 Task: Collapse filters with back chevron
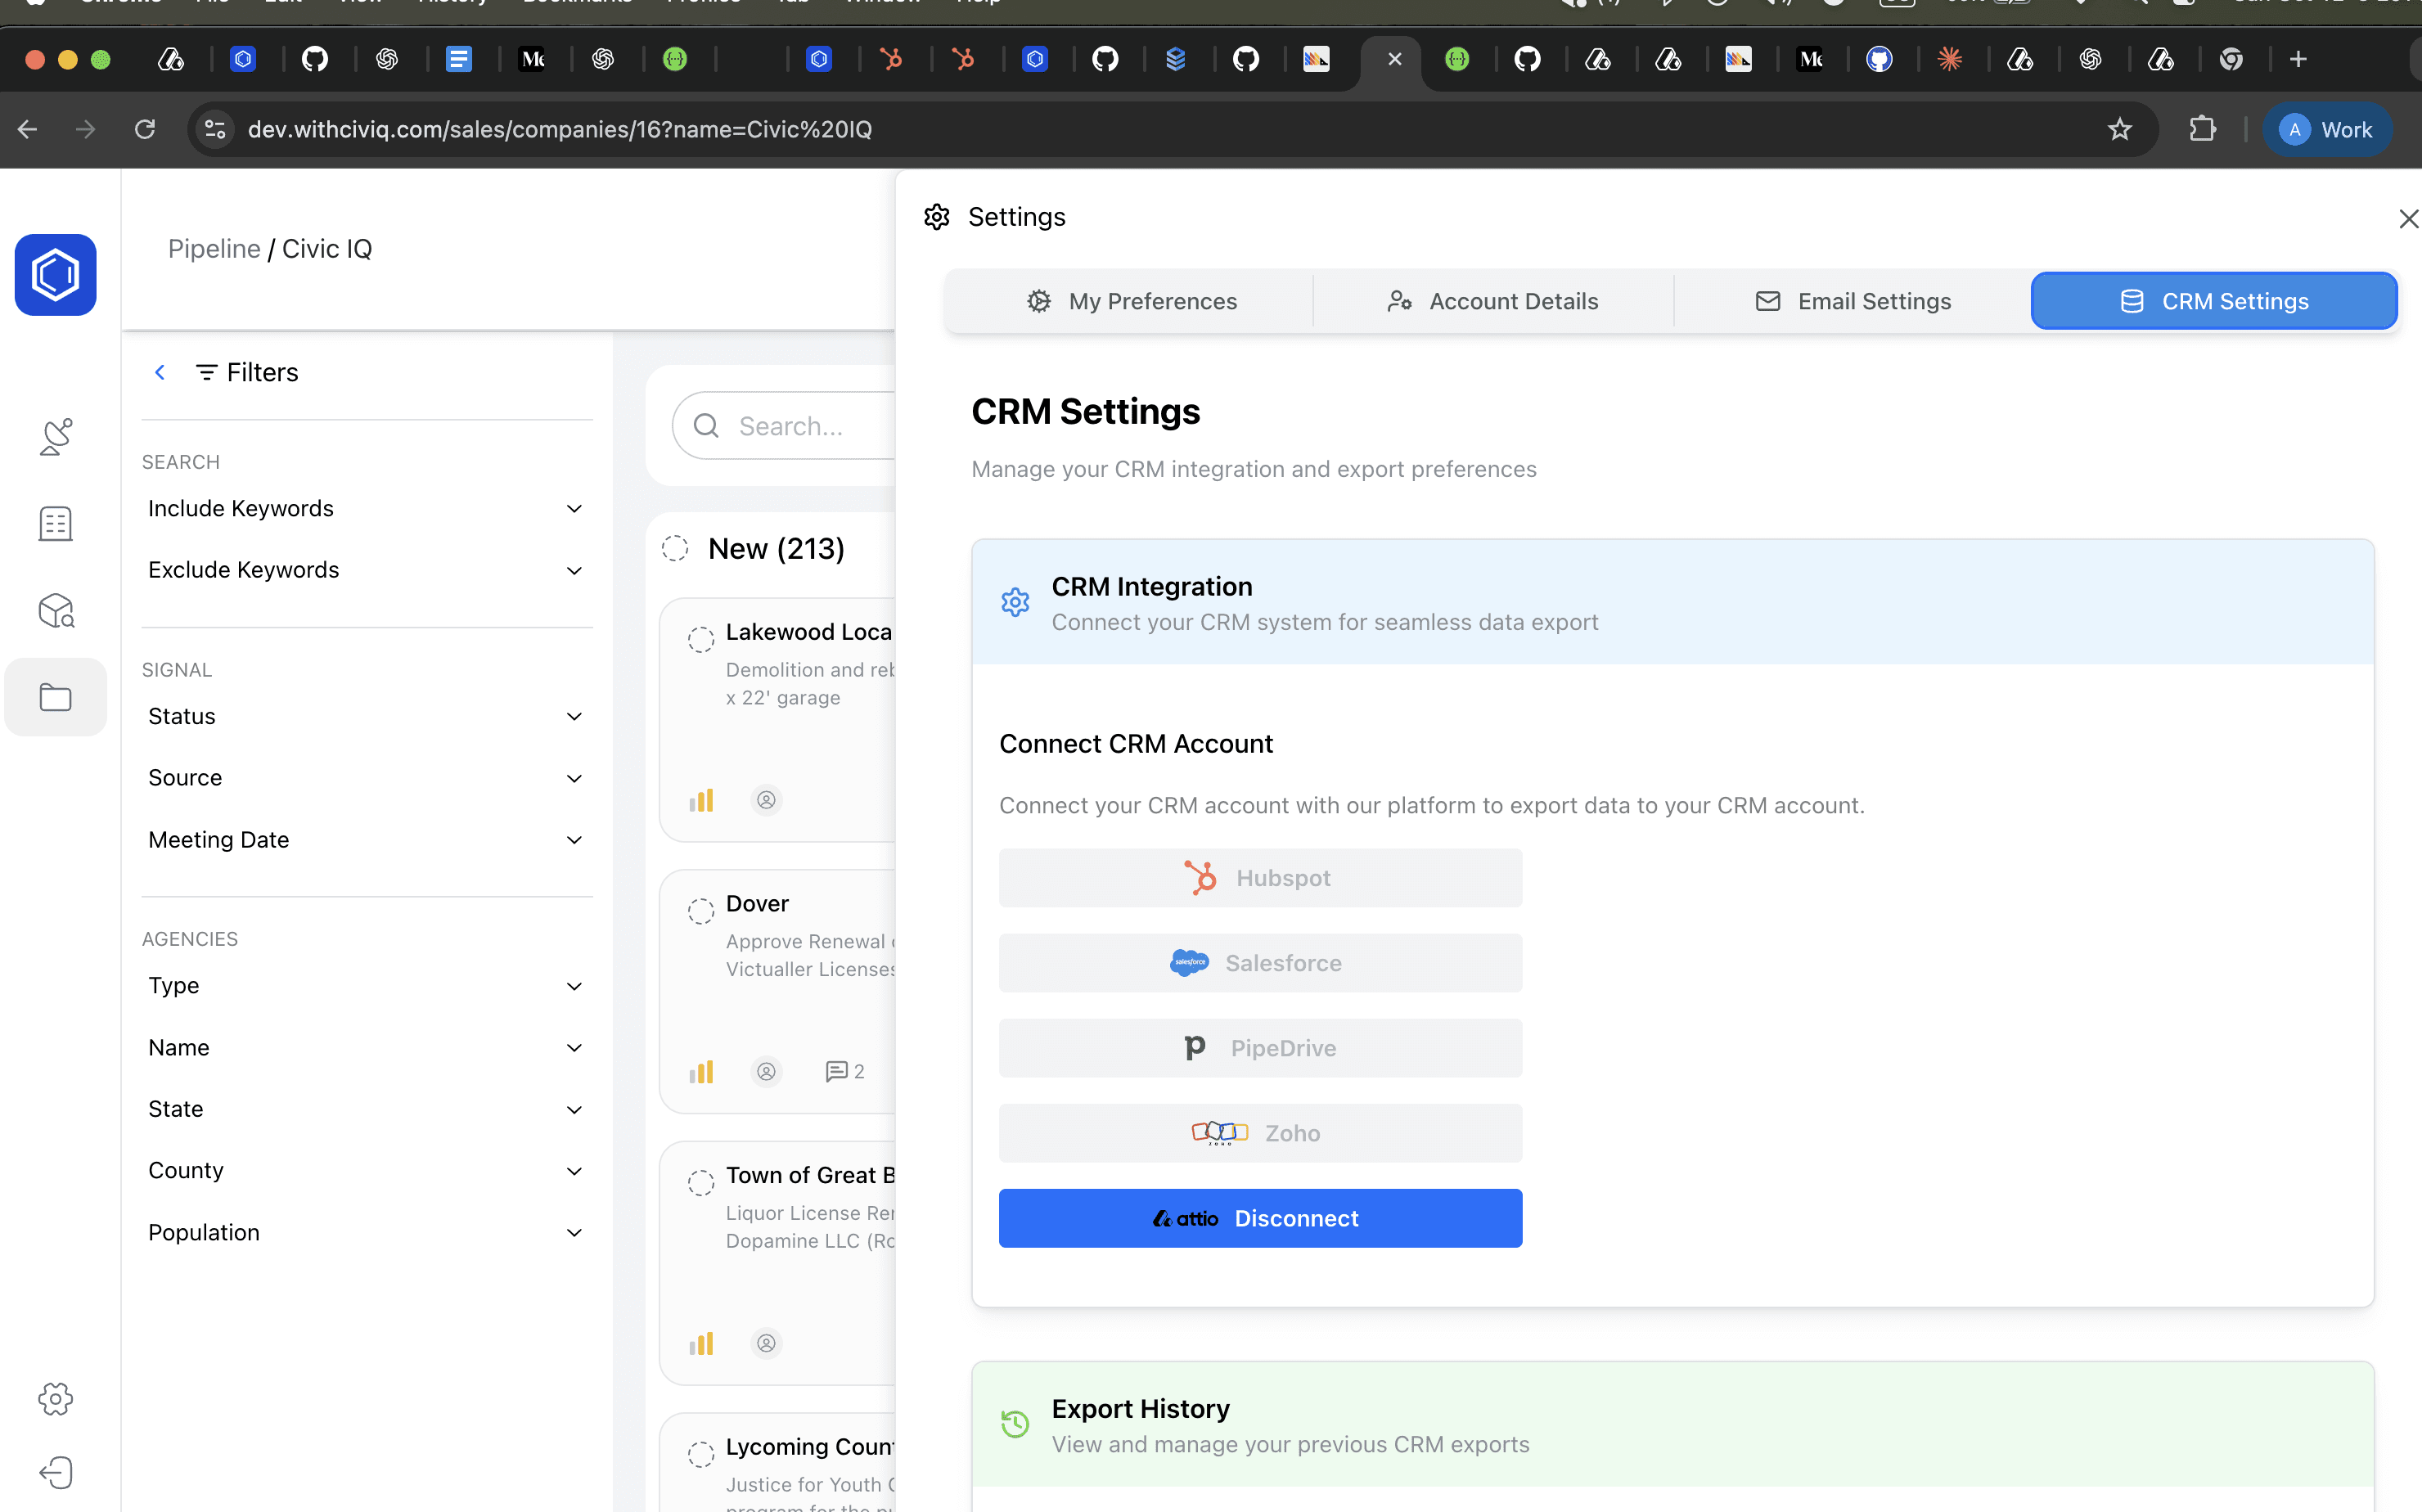tap(160, 373)
